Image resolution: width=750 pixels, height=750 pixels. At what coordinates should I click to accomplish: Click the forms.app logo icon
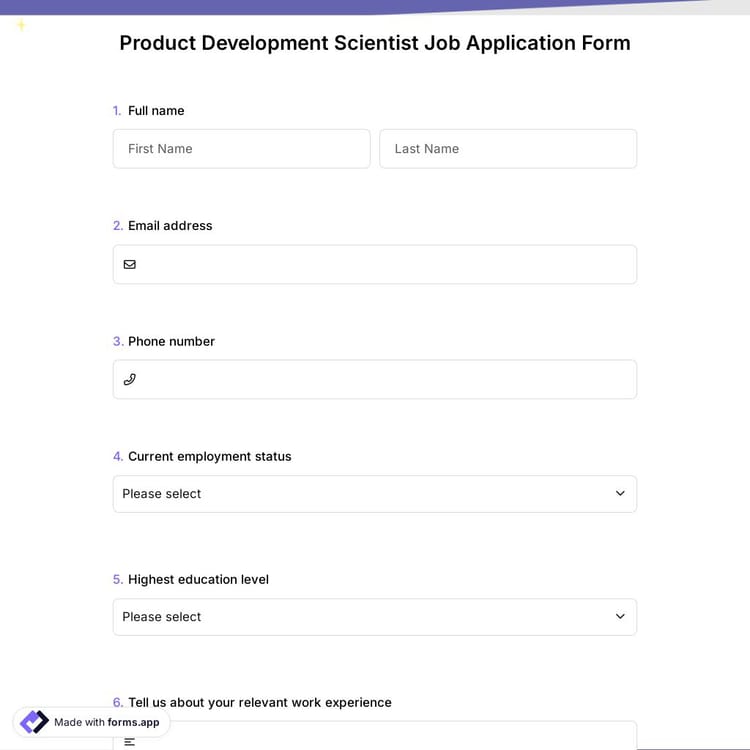pyautogui.click(x=34, y=722)
